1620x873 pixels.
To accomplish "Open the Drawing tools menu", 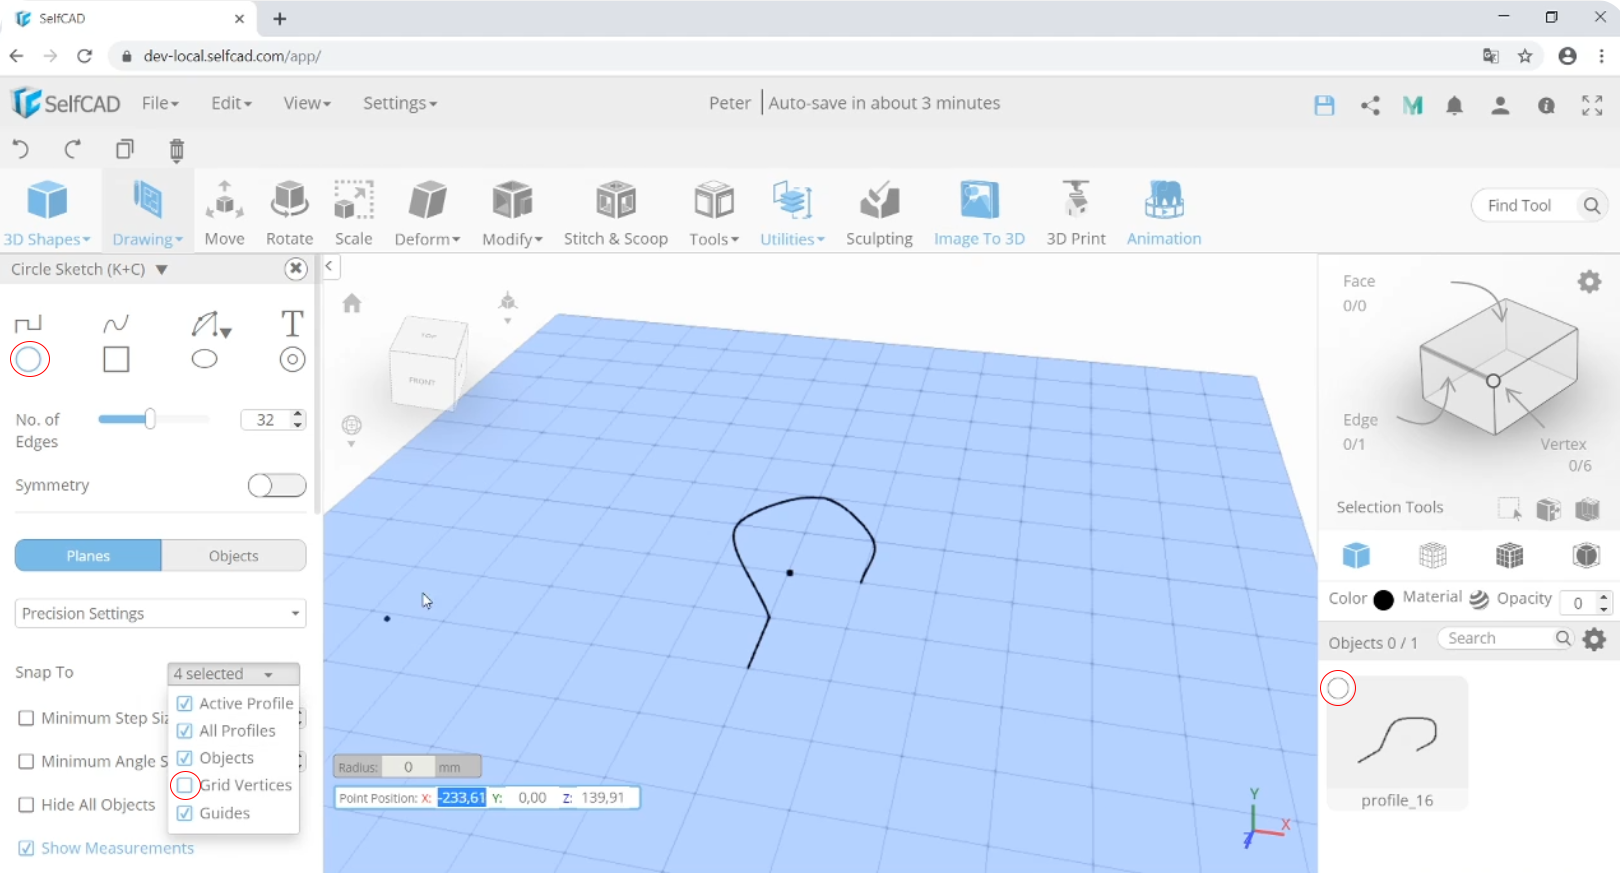I will 147,212.
